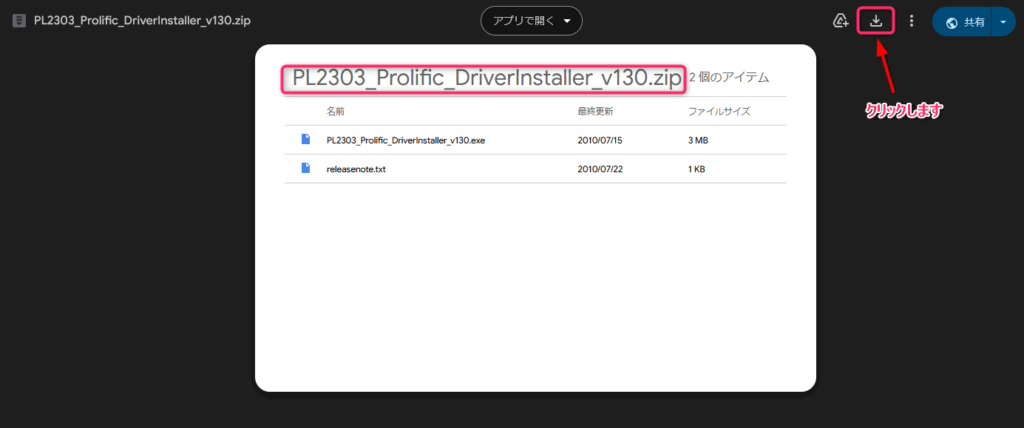The height and width of the screenshot is (428, 1024).
Task: Click the download icon in top toolbar
Action: coord(876,21)
